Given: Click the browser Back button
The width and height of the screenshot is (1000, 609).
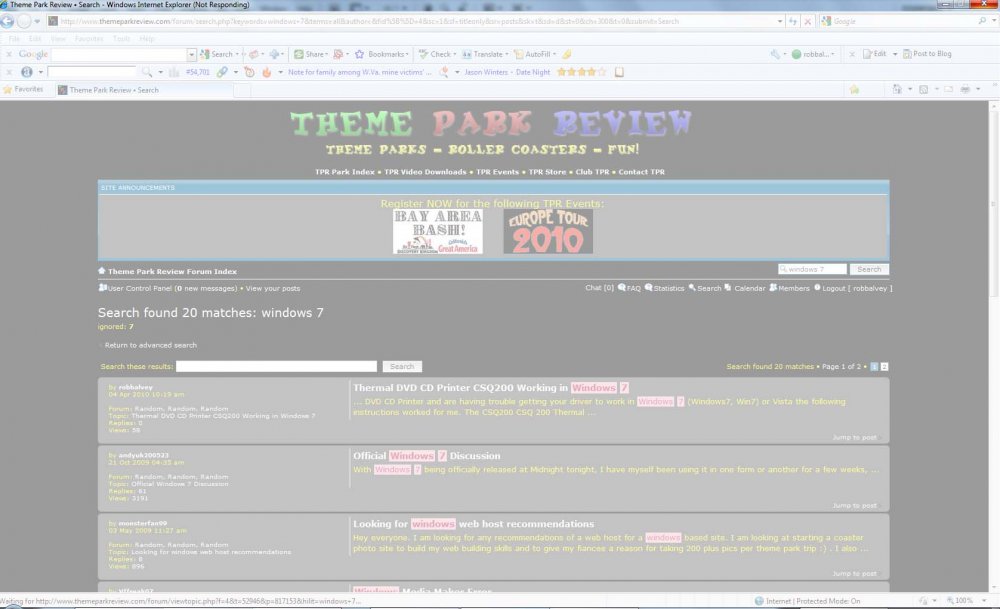Looking at the screenshot, I should 9,21.
